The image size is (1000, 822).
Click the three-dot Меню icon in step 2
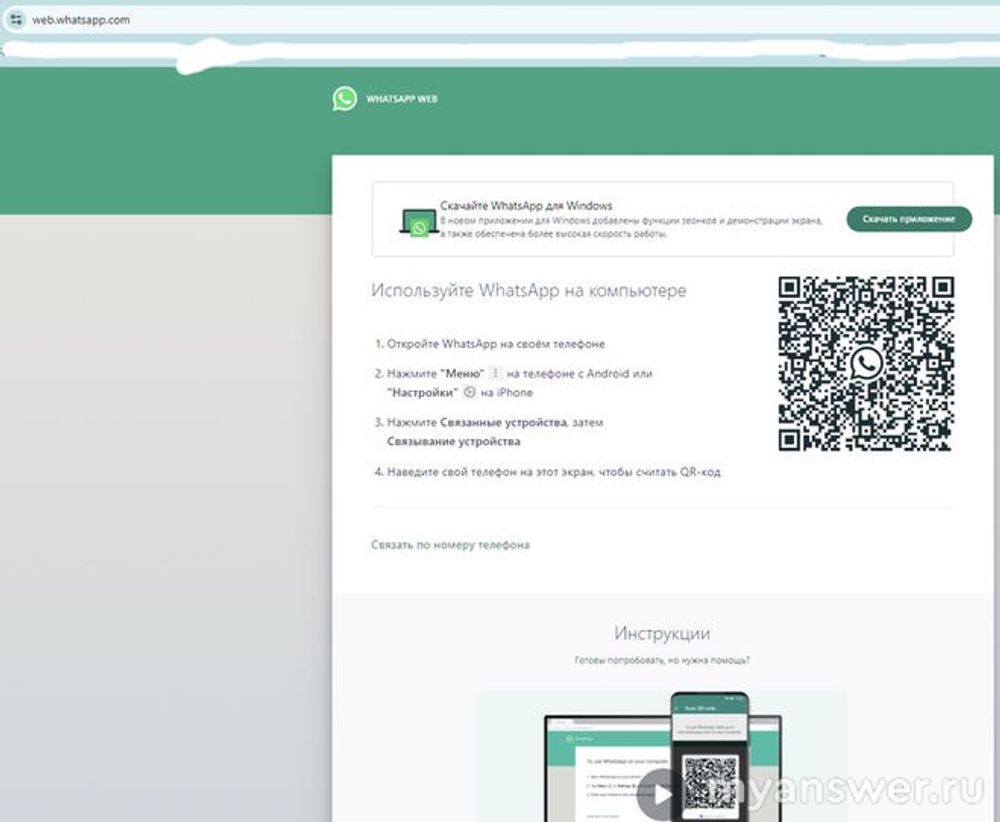494,373
